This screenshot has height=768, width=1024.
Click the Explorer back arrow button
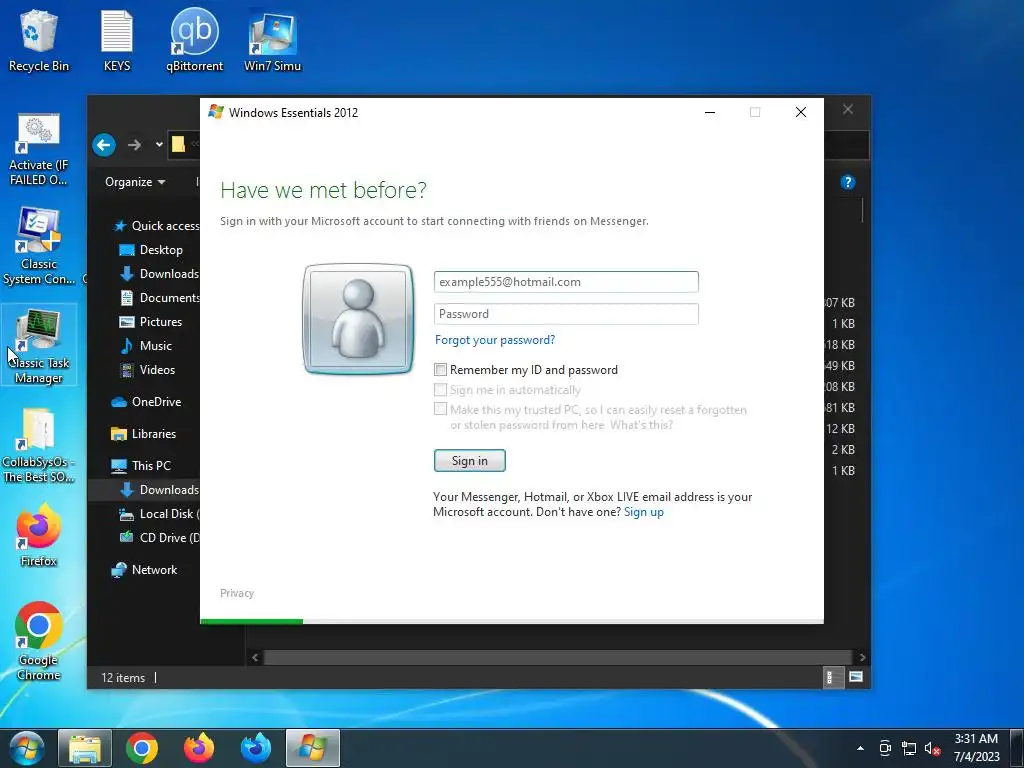click(104, 145)
